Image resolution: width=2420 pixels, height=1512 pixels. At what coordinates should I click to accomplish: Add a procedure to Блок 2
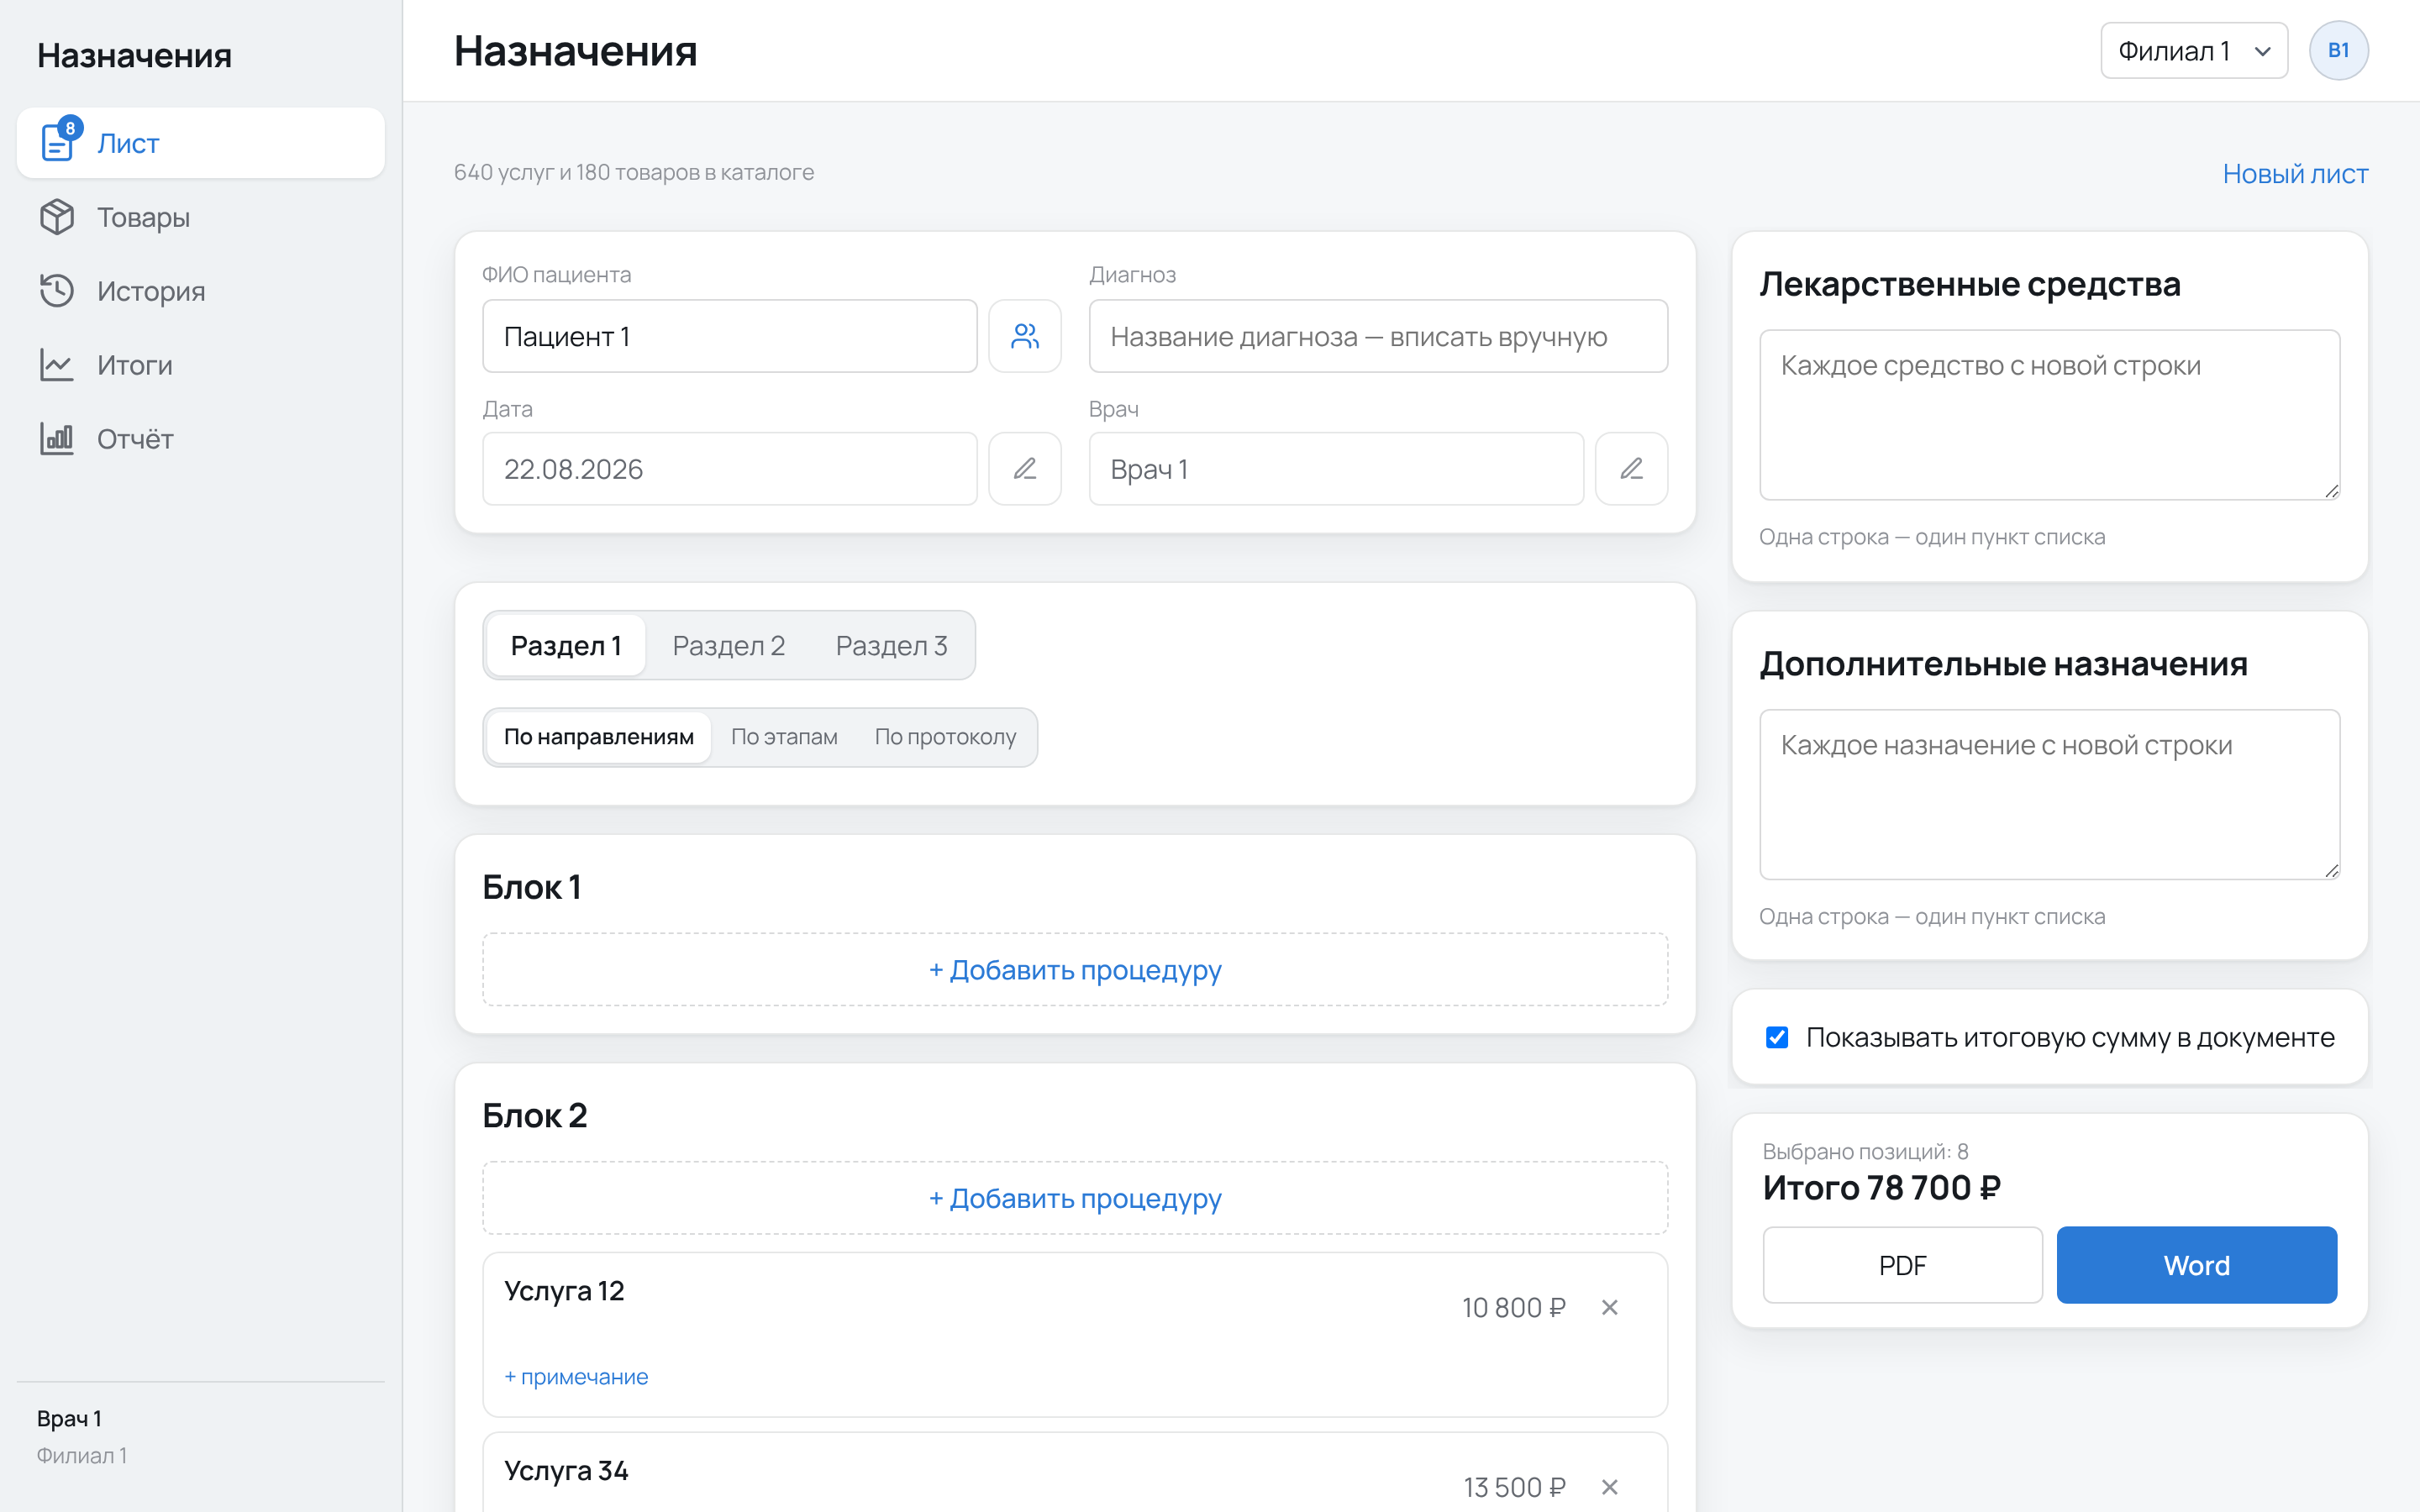(1075, 1197)
